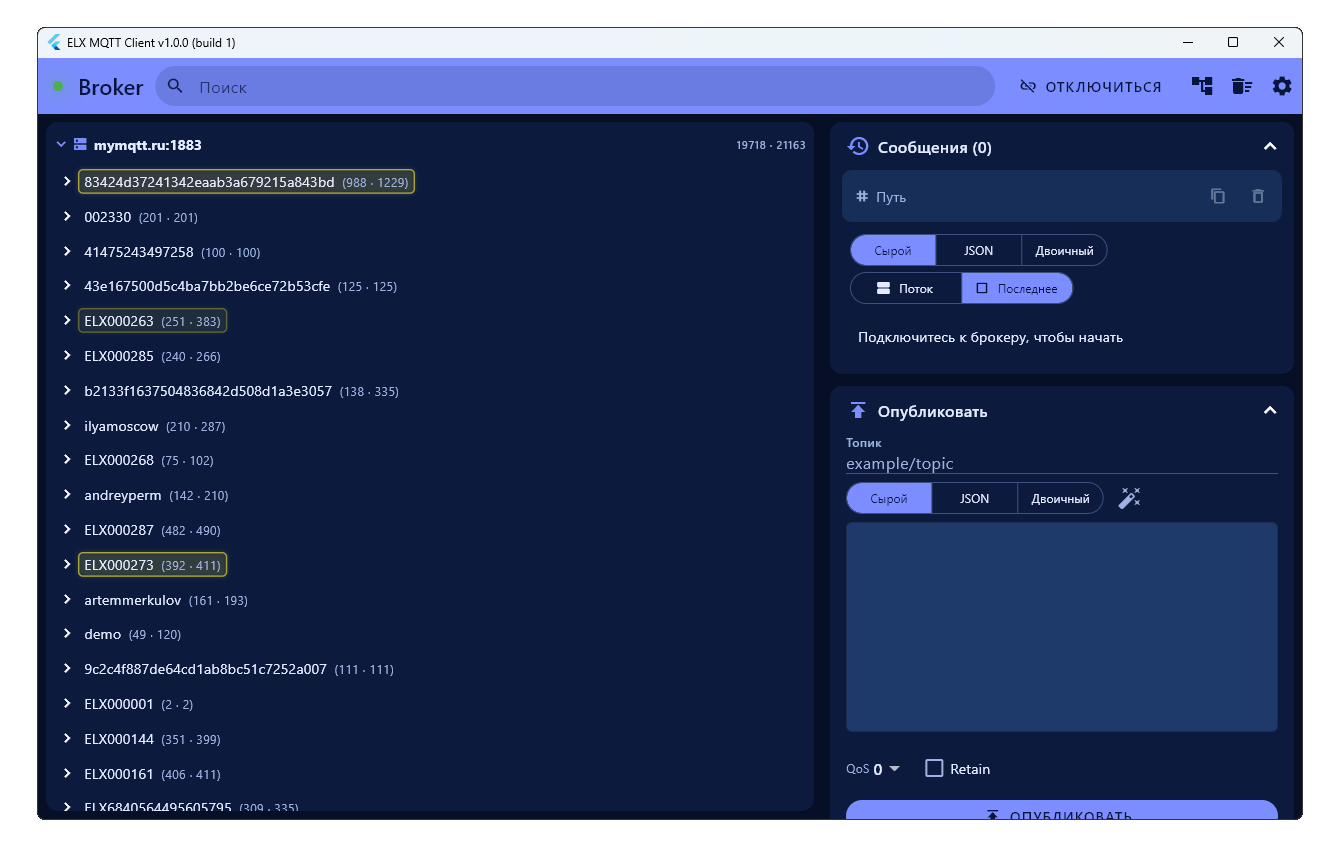Select Двоичный format in messages panel
Viewport: 1327px width, 852px height.
[1064, 250]
